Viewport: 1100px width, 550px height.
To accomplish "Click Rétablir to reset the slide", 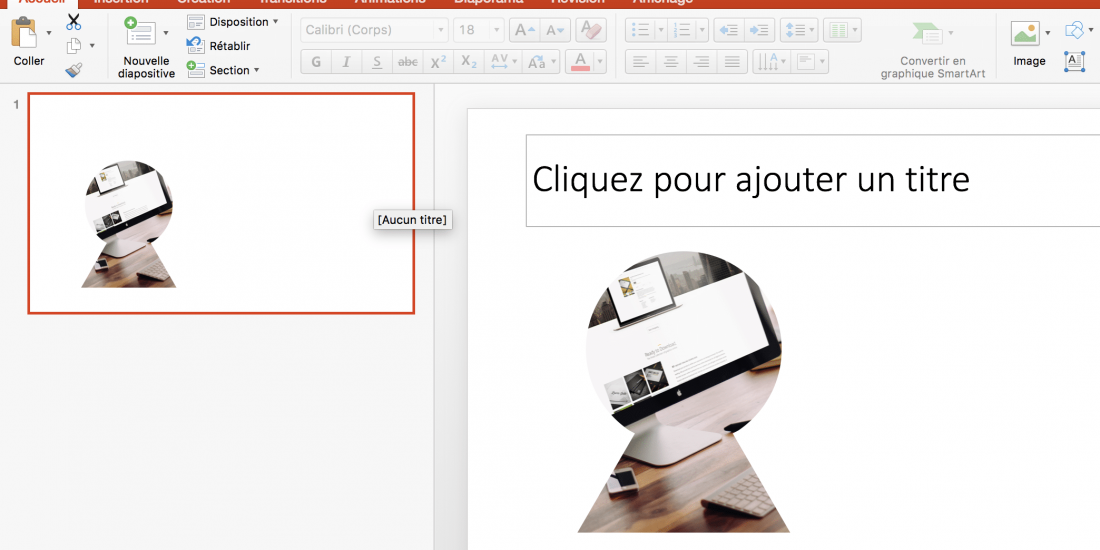I will 219,46.
